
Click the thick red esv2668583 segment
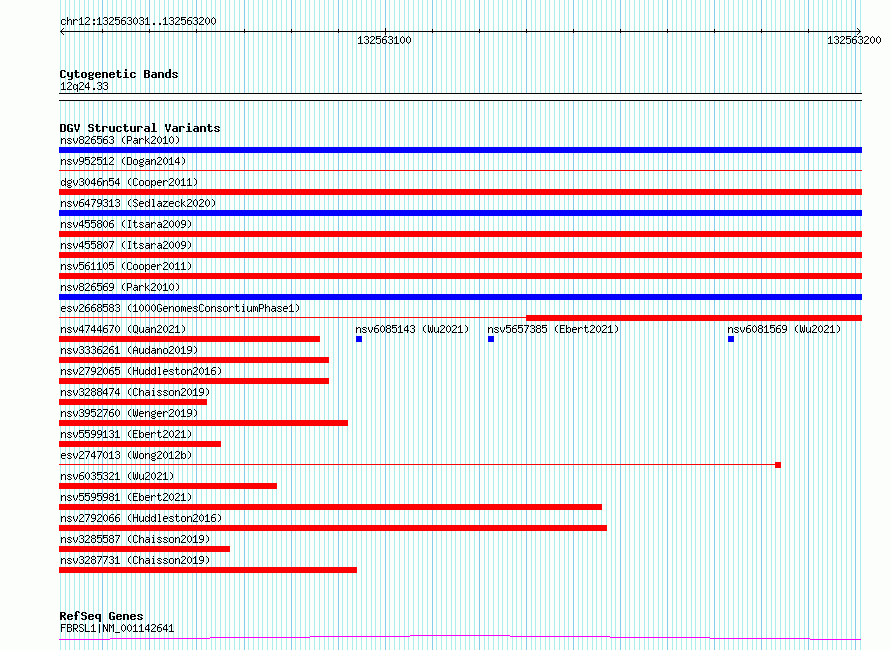point(694,318)
